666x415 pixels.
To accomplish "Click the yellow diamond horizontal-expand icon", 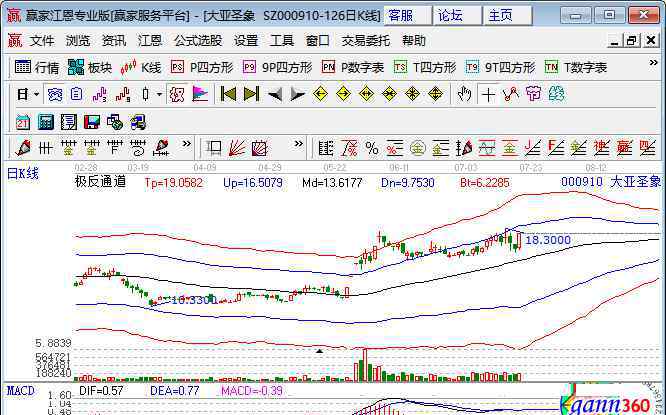I will click(366, 94).
